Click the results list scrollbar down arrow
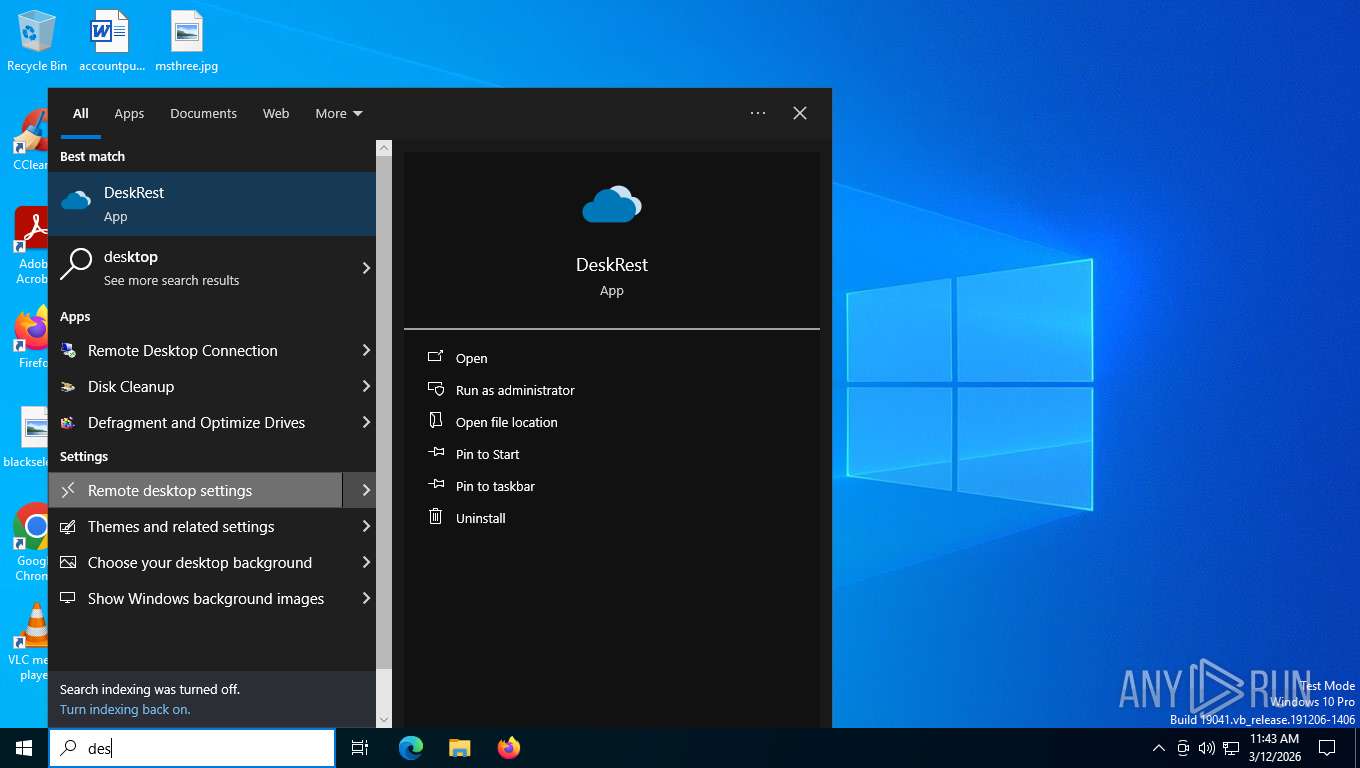 tap(384, 720)
